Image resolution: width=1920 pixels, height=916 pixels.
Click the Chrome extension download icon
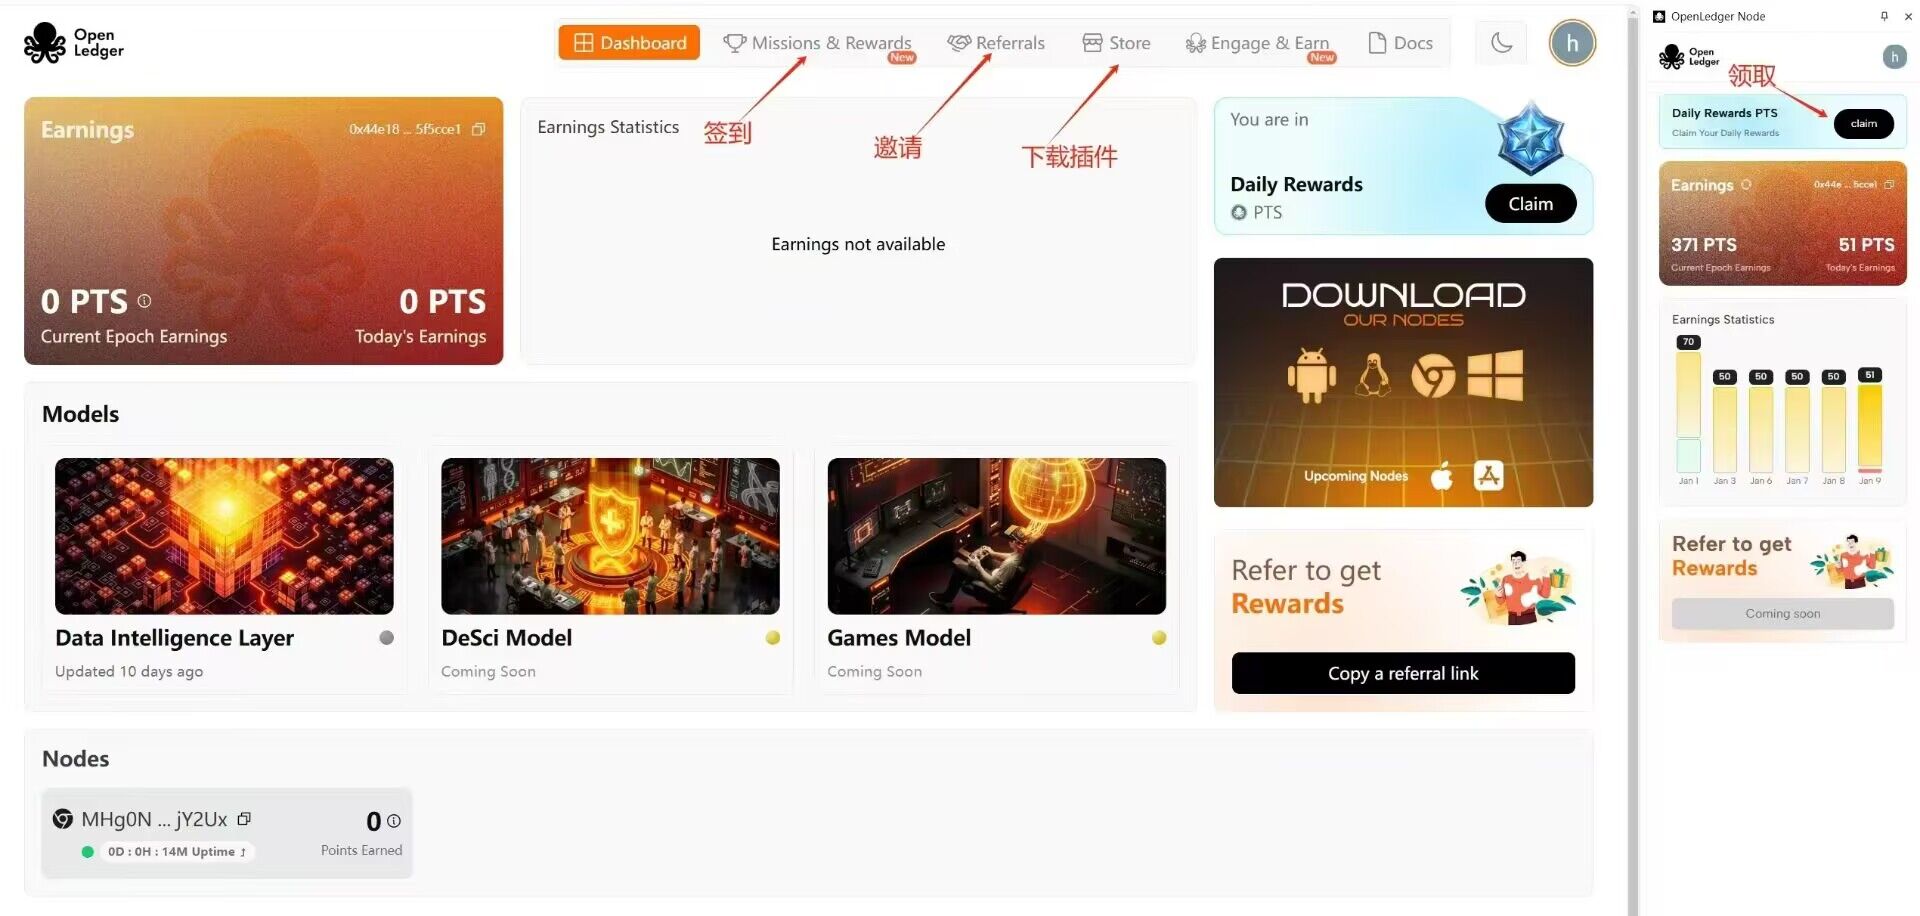click(x=1433, y=377)
